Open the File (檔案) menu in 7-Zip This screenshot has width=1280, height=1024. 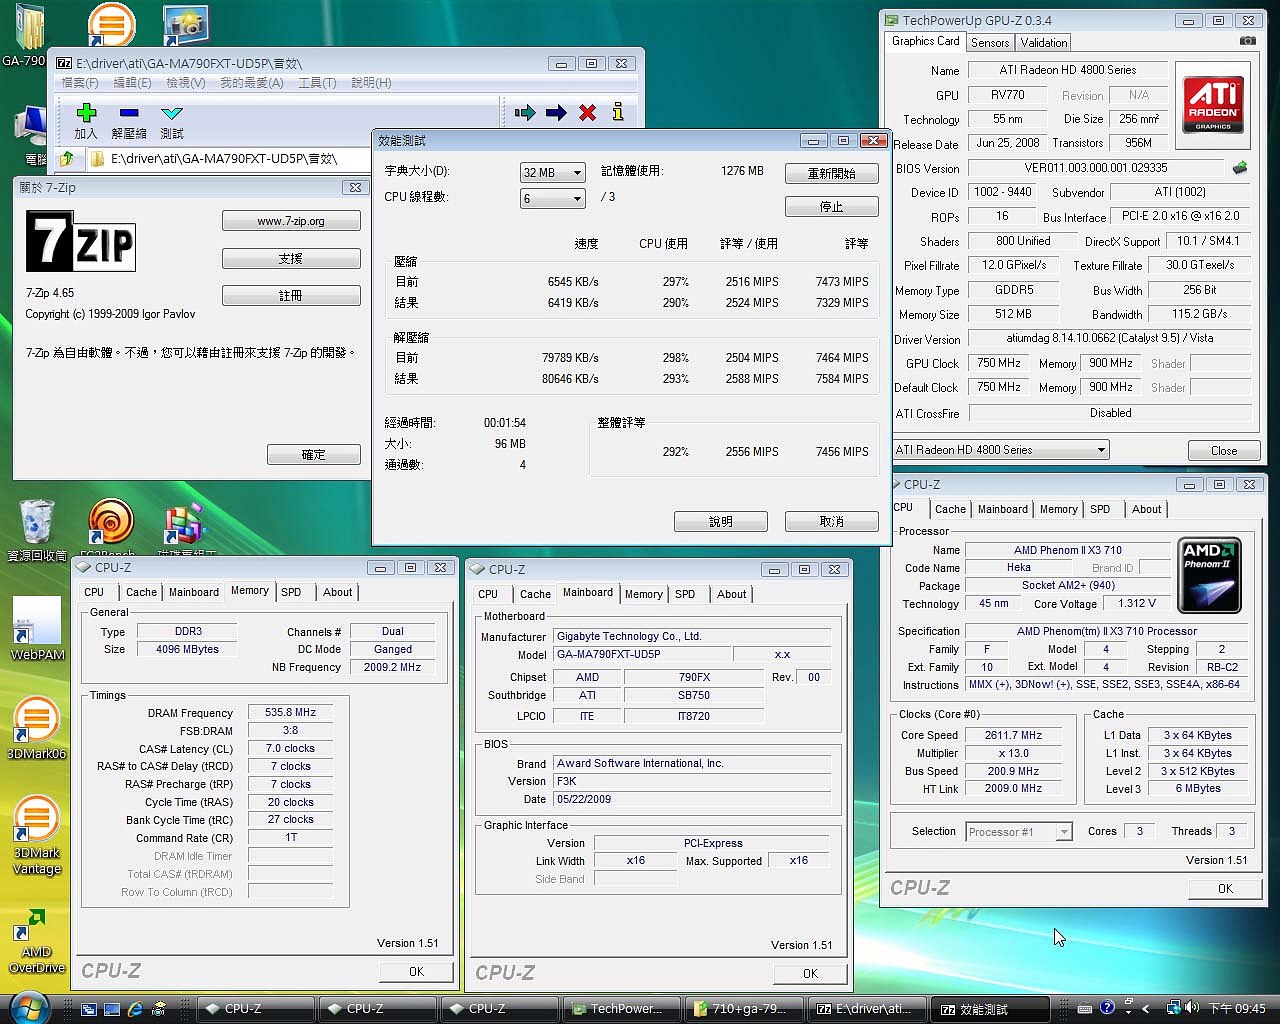80,83
